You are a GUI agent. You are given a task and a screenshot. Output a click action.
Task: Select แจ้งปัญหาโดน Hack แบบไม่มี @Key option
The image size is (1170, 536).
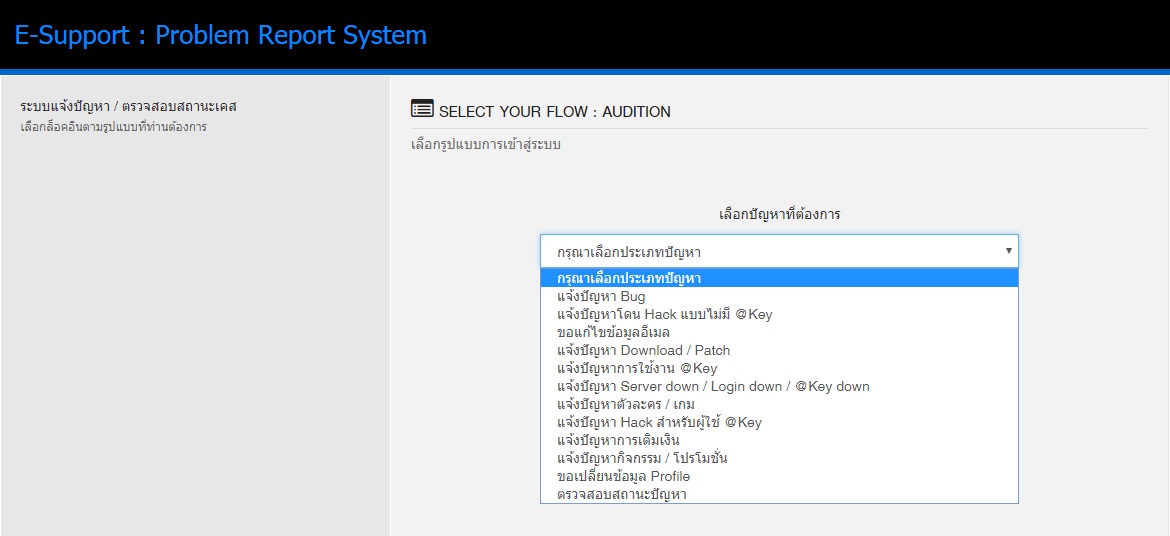click(779, 314)
